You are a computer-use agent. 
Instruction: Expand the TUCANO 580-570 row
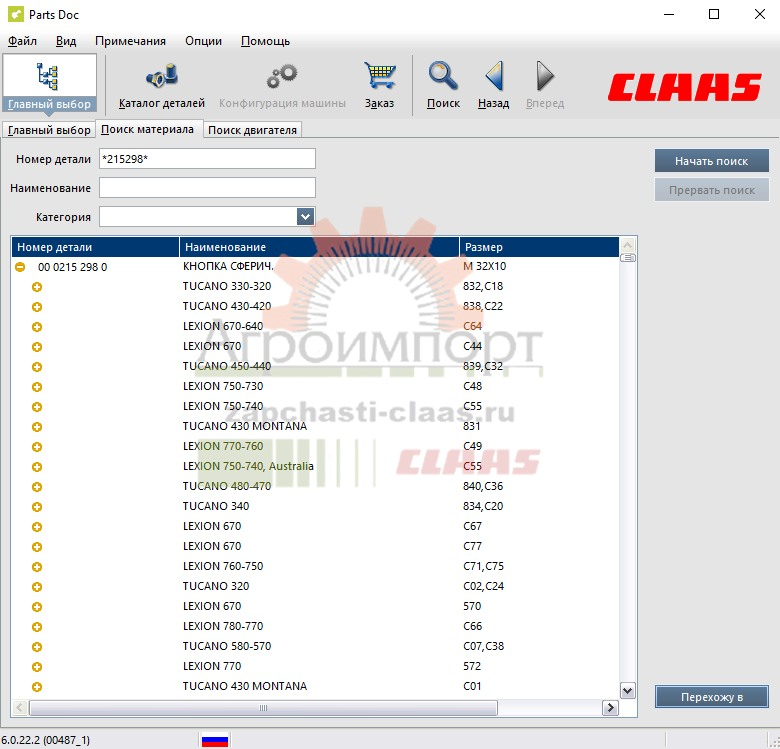tap(37, 647)
